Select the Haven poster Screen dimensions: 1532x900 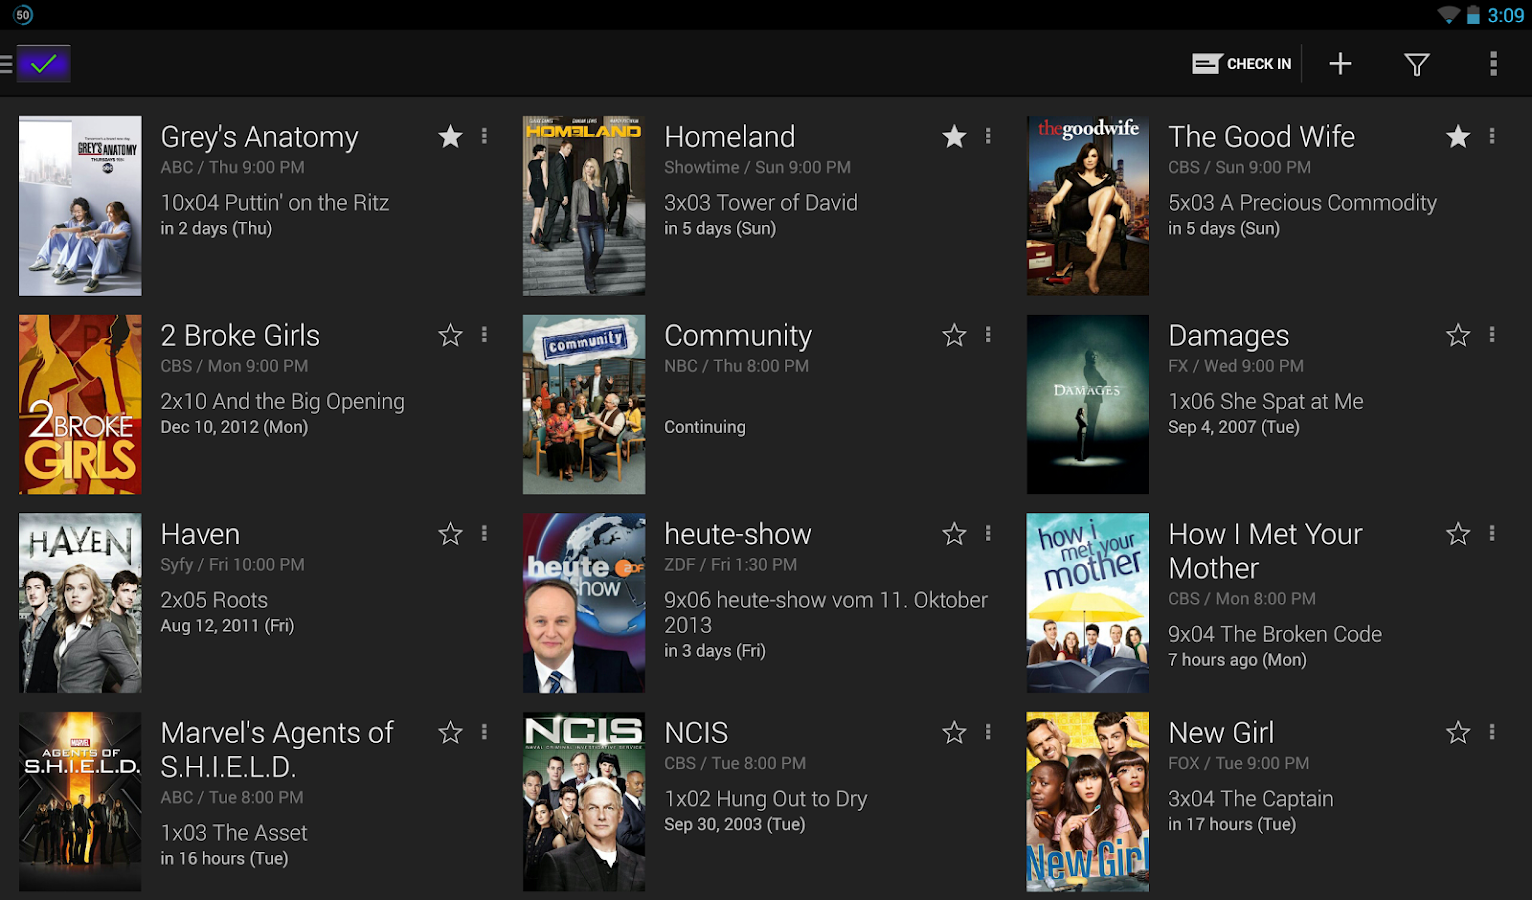pyautogui.click(x=80, y=603)
